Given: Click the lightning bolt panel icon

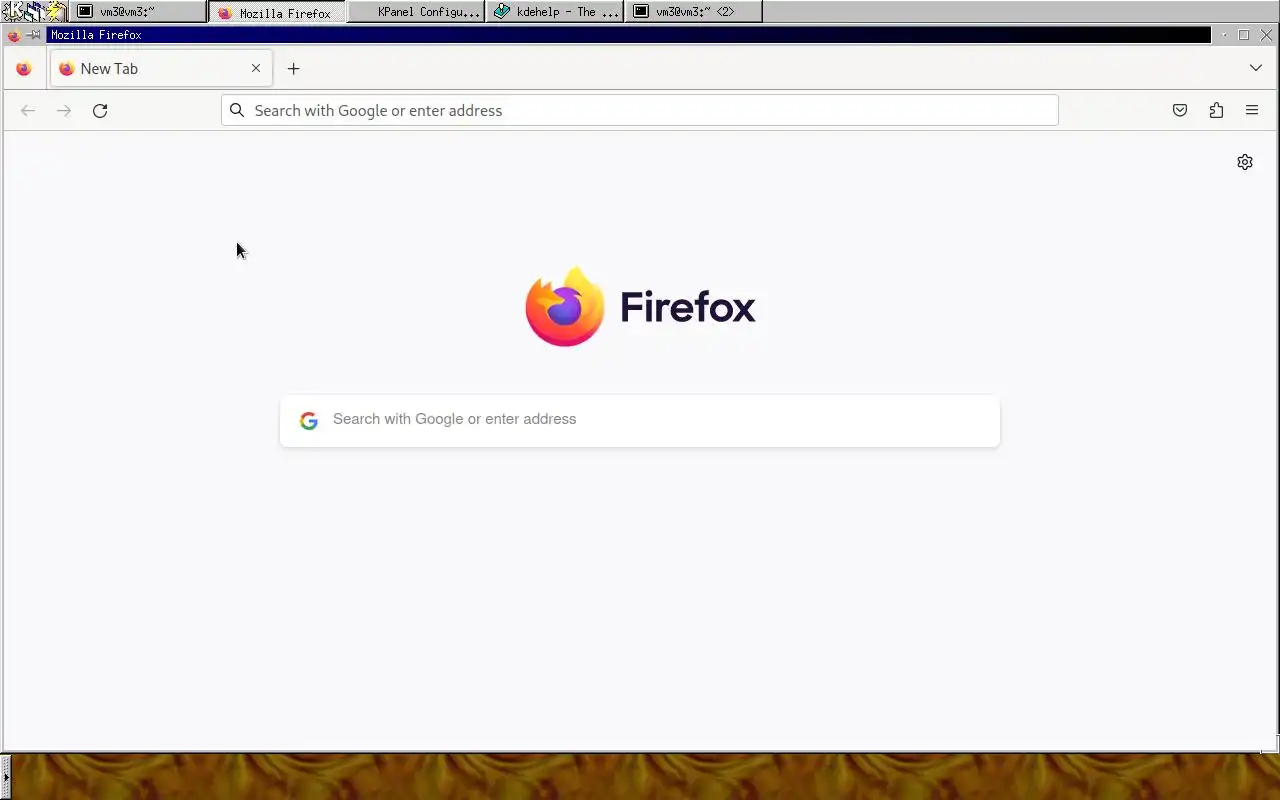Looking at the screenshot, I should 57,11.
